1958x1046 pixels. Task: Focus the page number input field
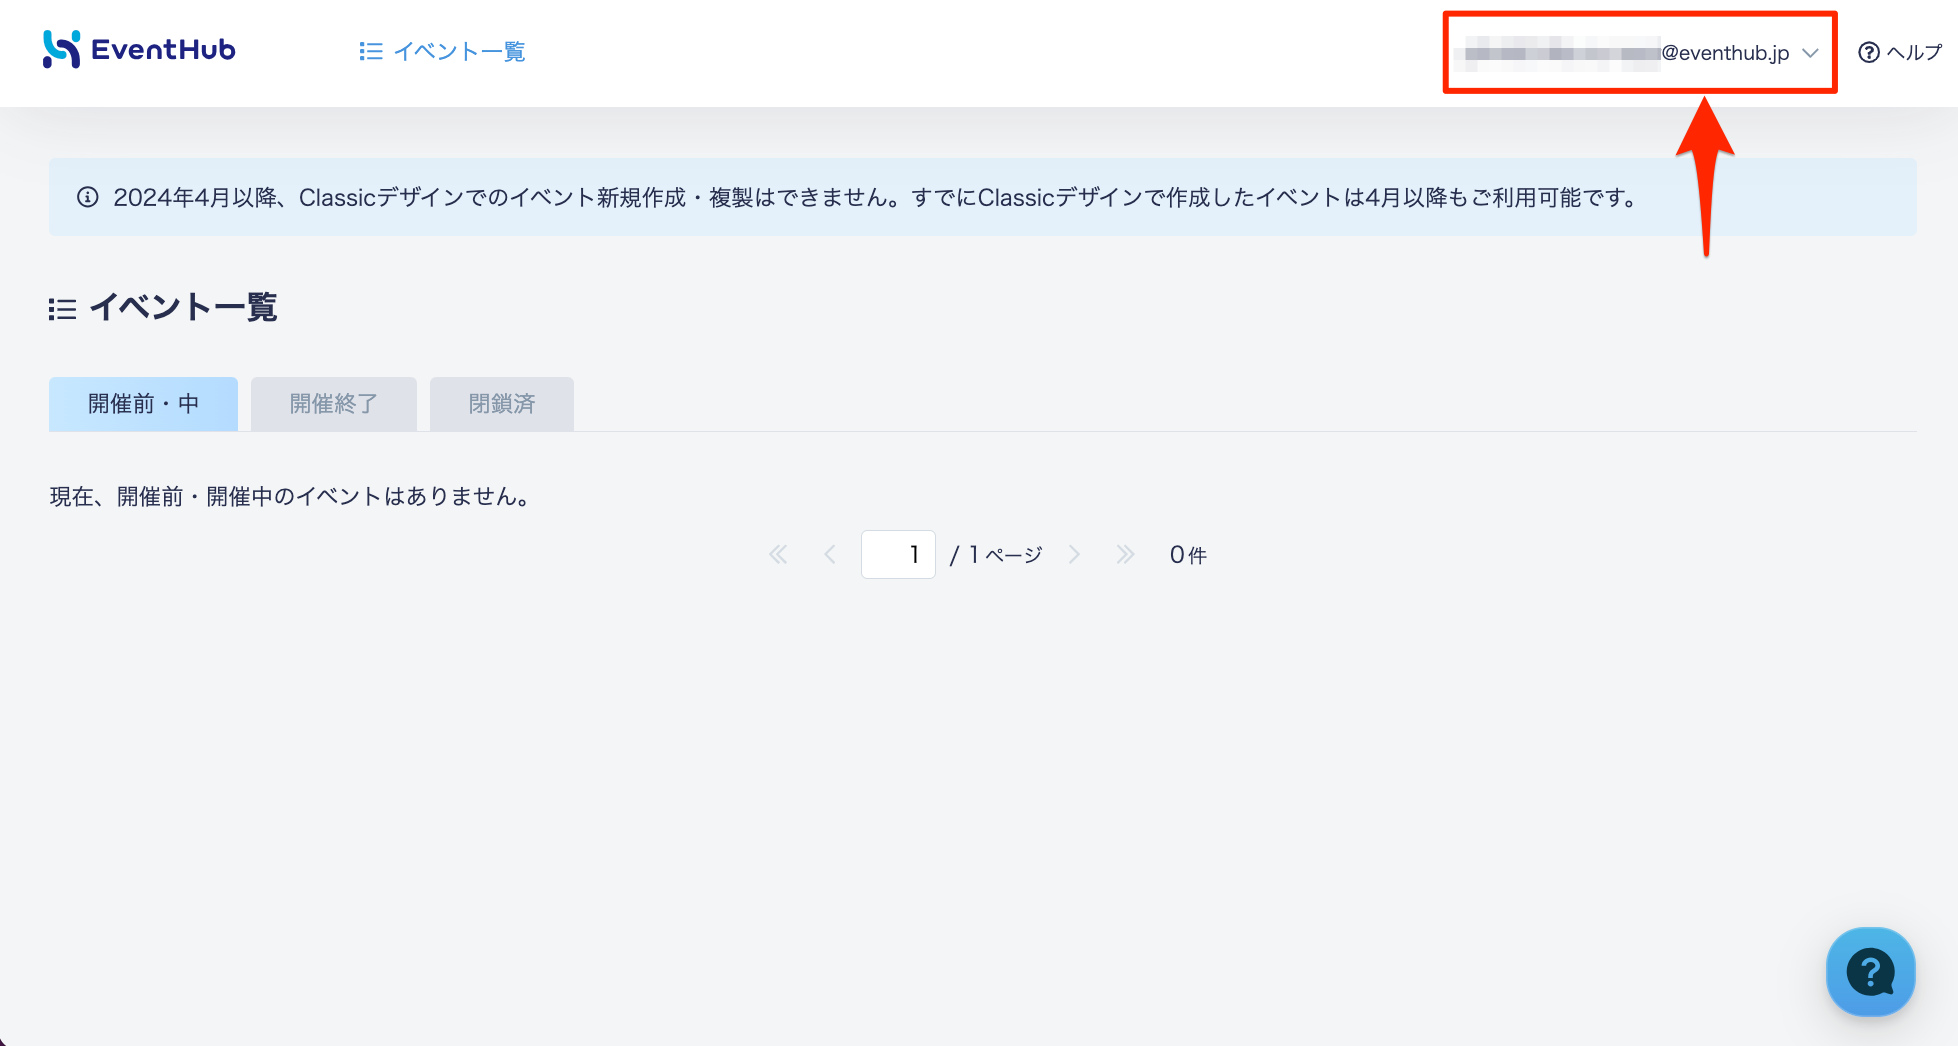tap(898, 554)
